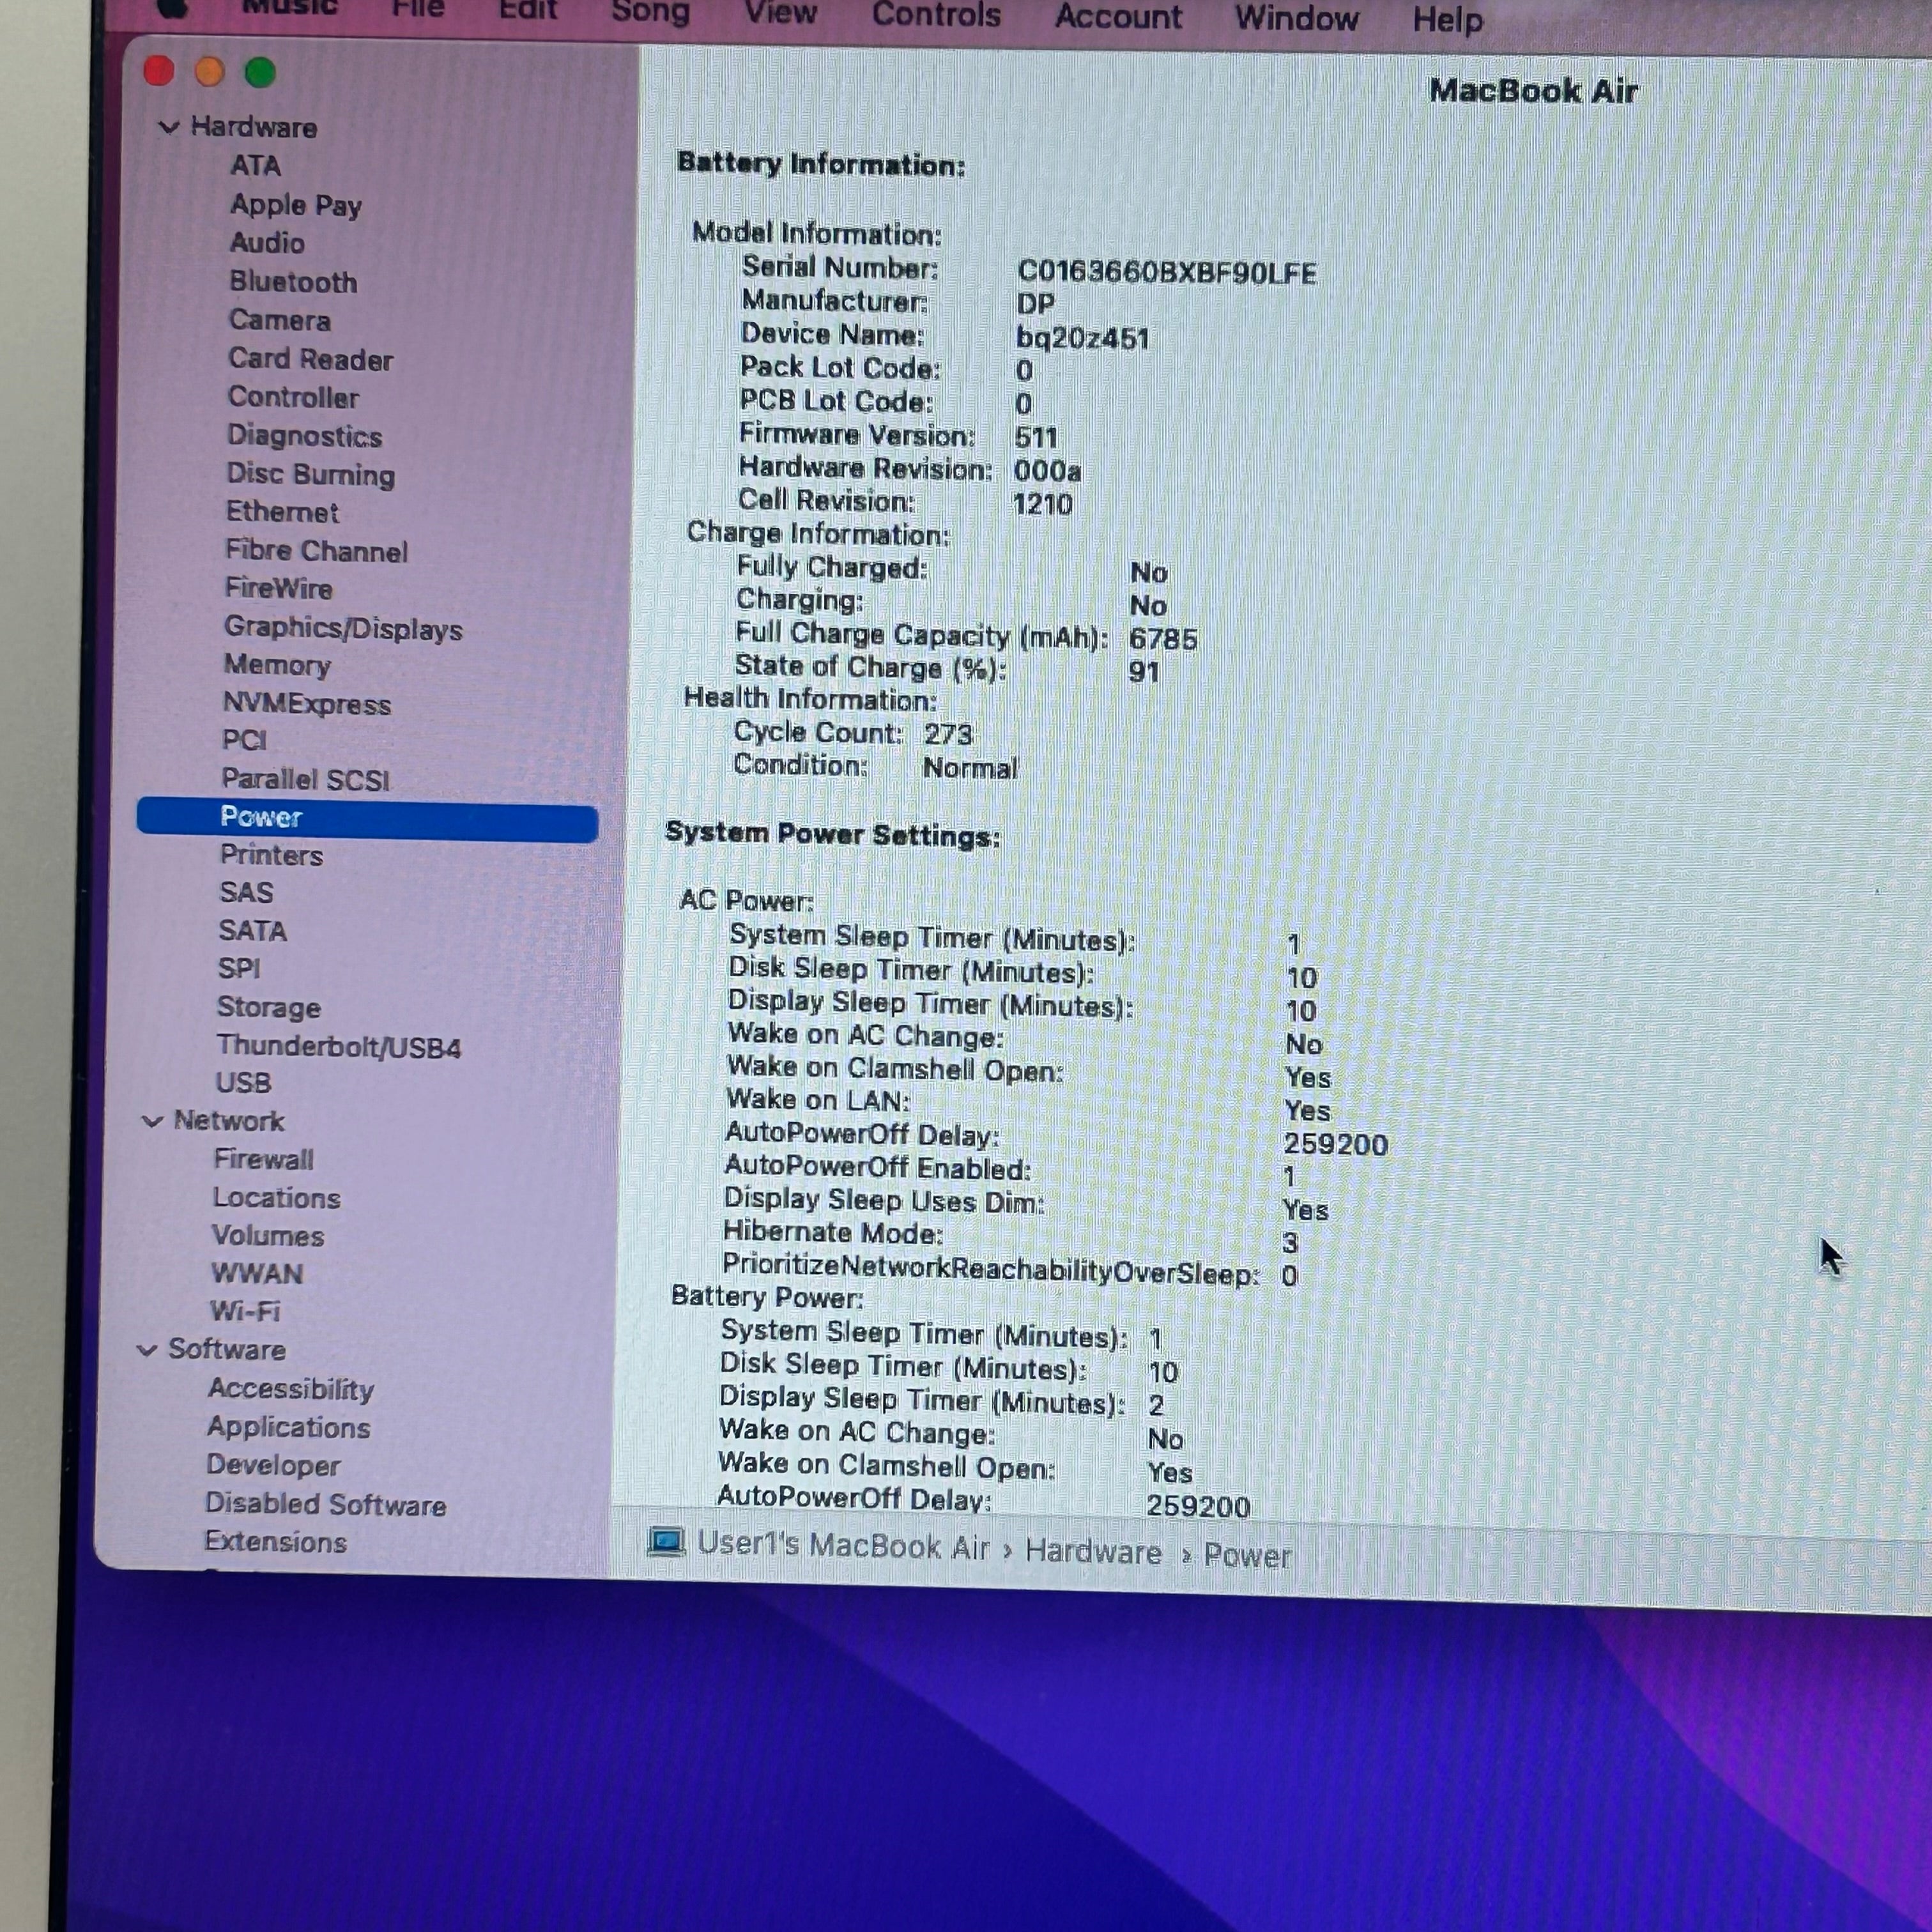This screenshot has width=1932, height=1932.
Task: Select FireWire in the sidebar
Action: [x=278, y=588]
